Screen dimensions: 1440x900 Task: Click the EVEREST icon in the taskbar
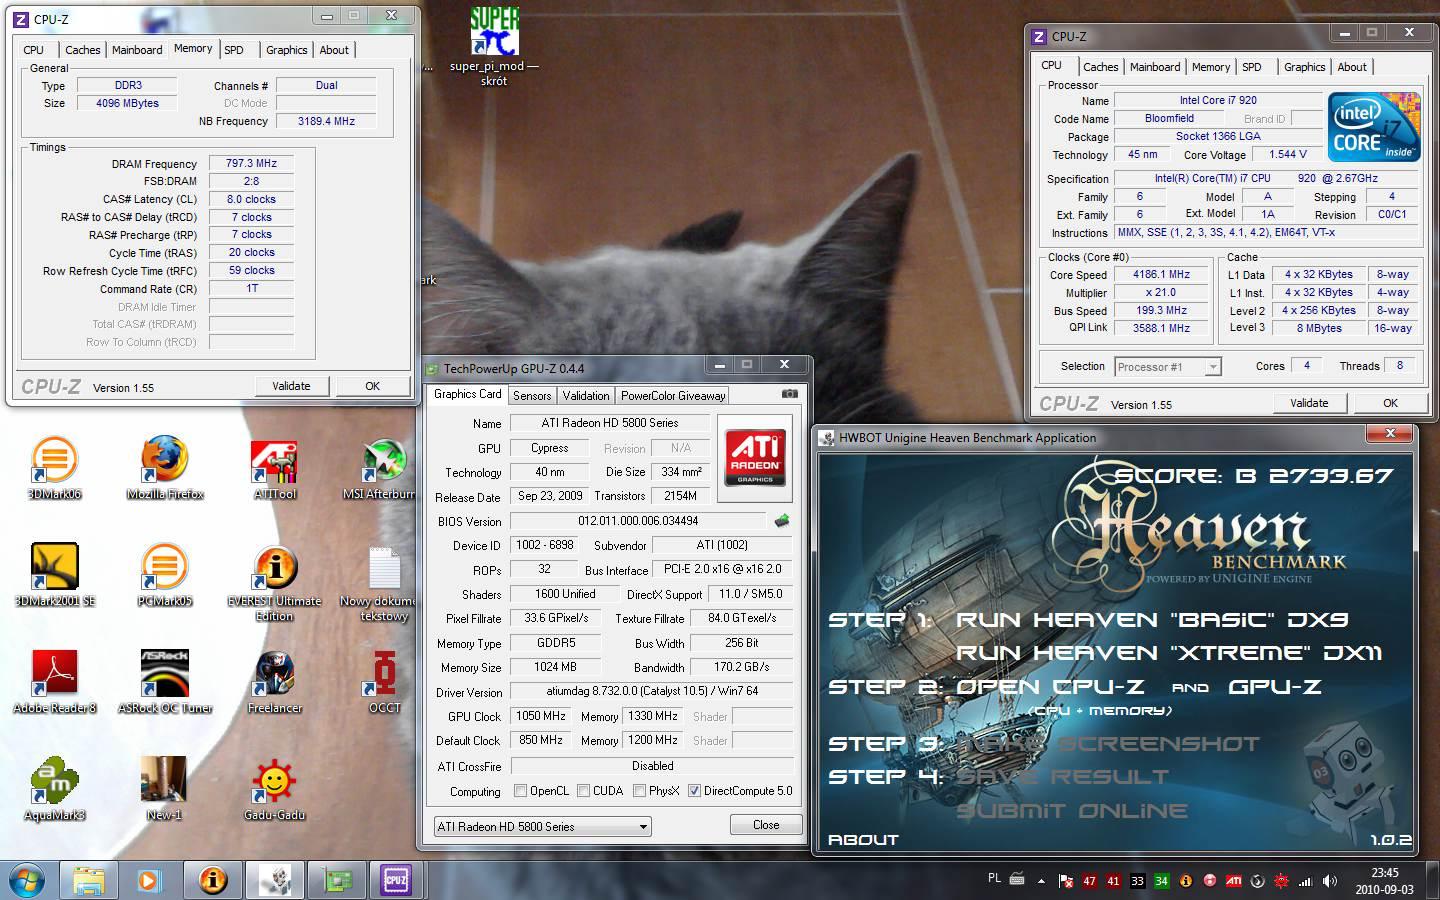pyautogui.click(x=212, y=881)
